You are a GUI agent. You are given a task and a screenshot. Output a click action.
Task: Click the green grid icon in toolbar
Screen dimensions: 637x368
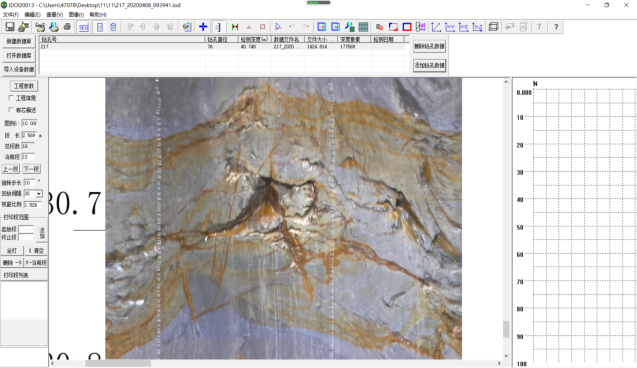tap(363, 27)
